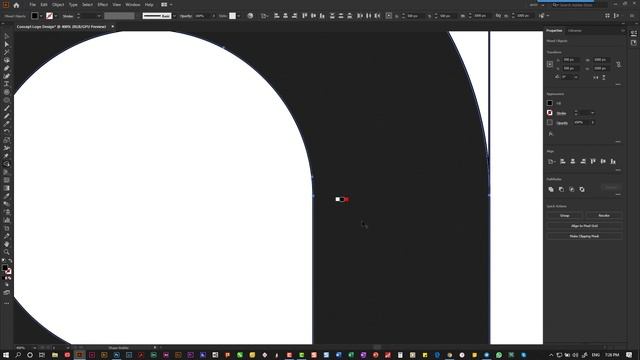Click Vertical Align Top in control bar
640x360 pixels.
pos(304,16)
